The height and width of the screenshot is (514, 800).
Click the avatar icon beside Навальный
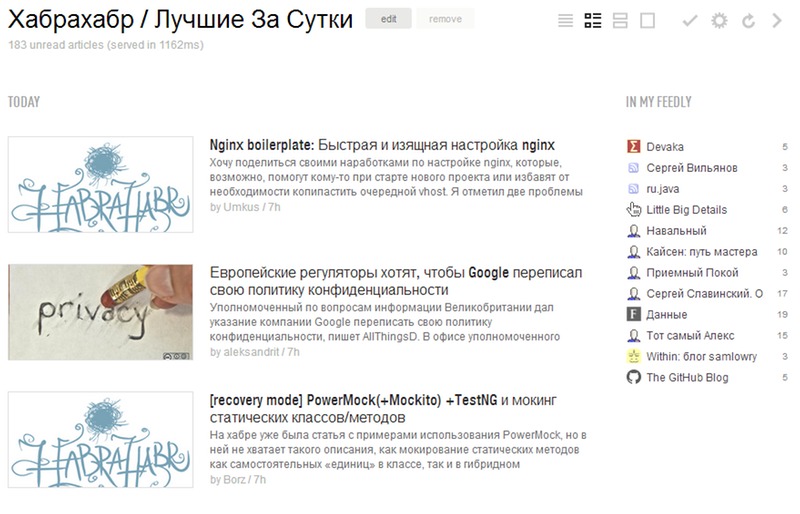[x=633, y=231]
